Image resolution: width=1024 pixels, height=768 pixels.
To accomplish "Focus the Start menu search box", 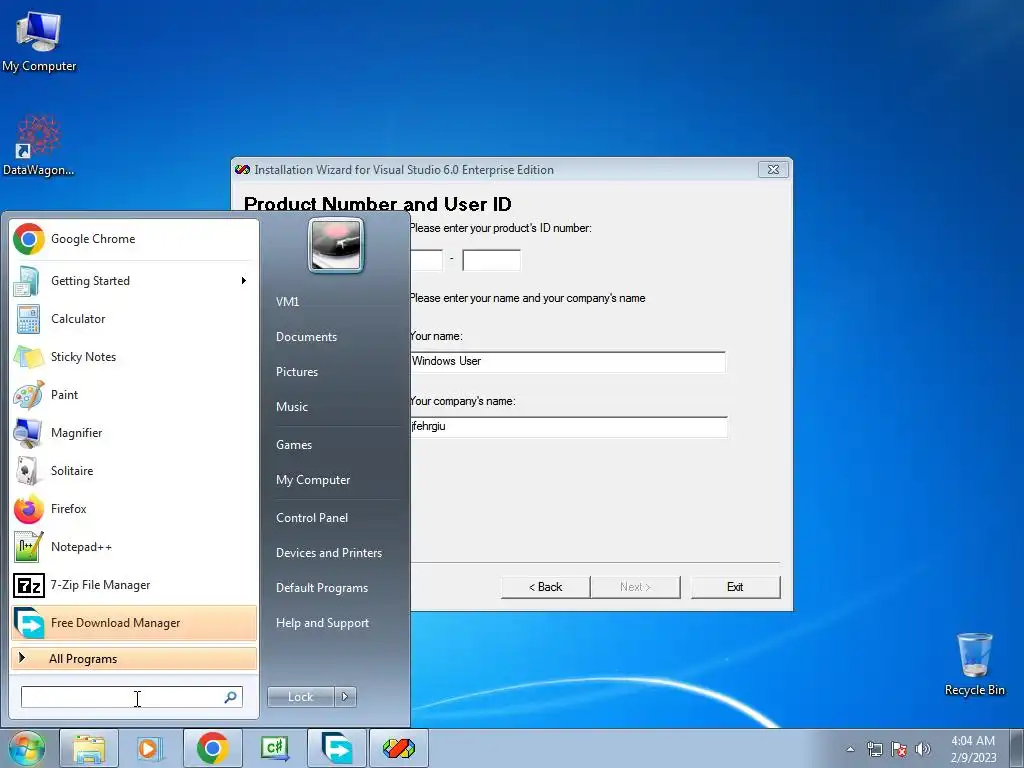I will [x=131, y=697].
